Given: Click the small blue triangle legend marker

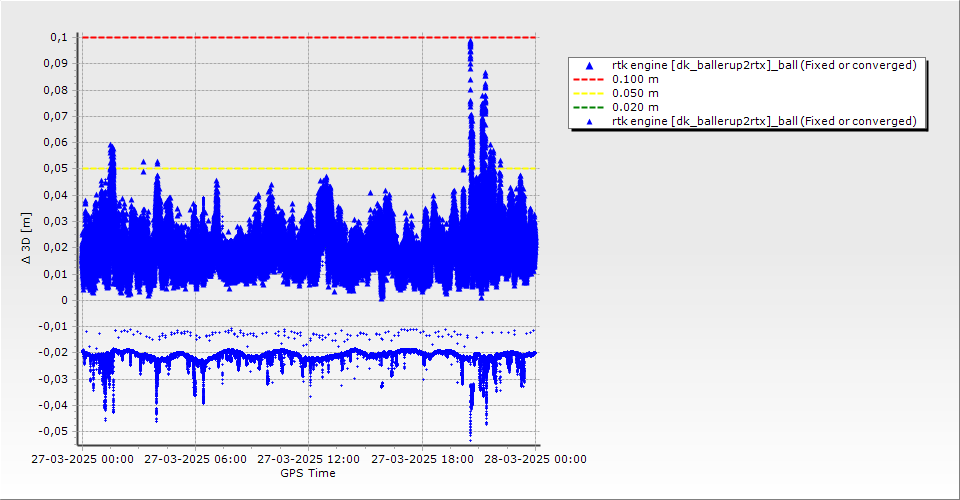Looking at the screenshot, I should [x=590, y=122].
